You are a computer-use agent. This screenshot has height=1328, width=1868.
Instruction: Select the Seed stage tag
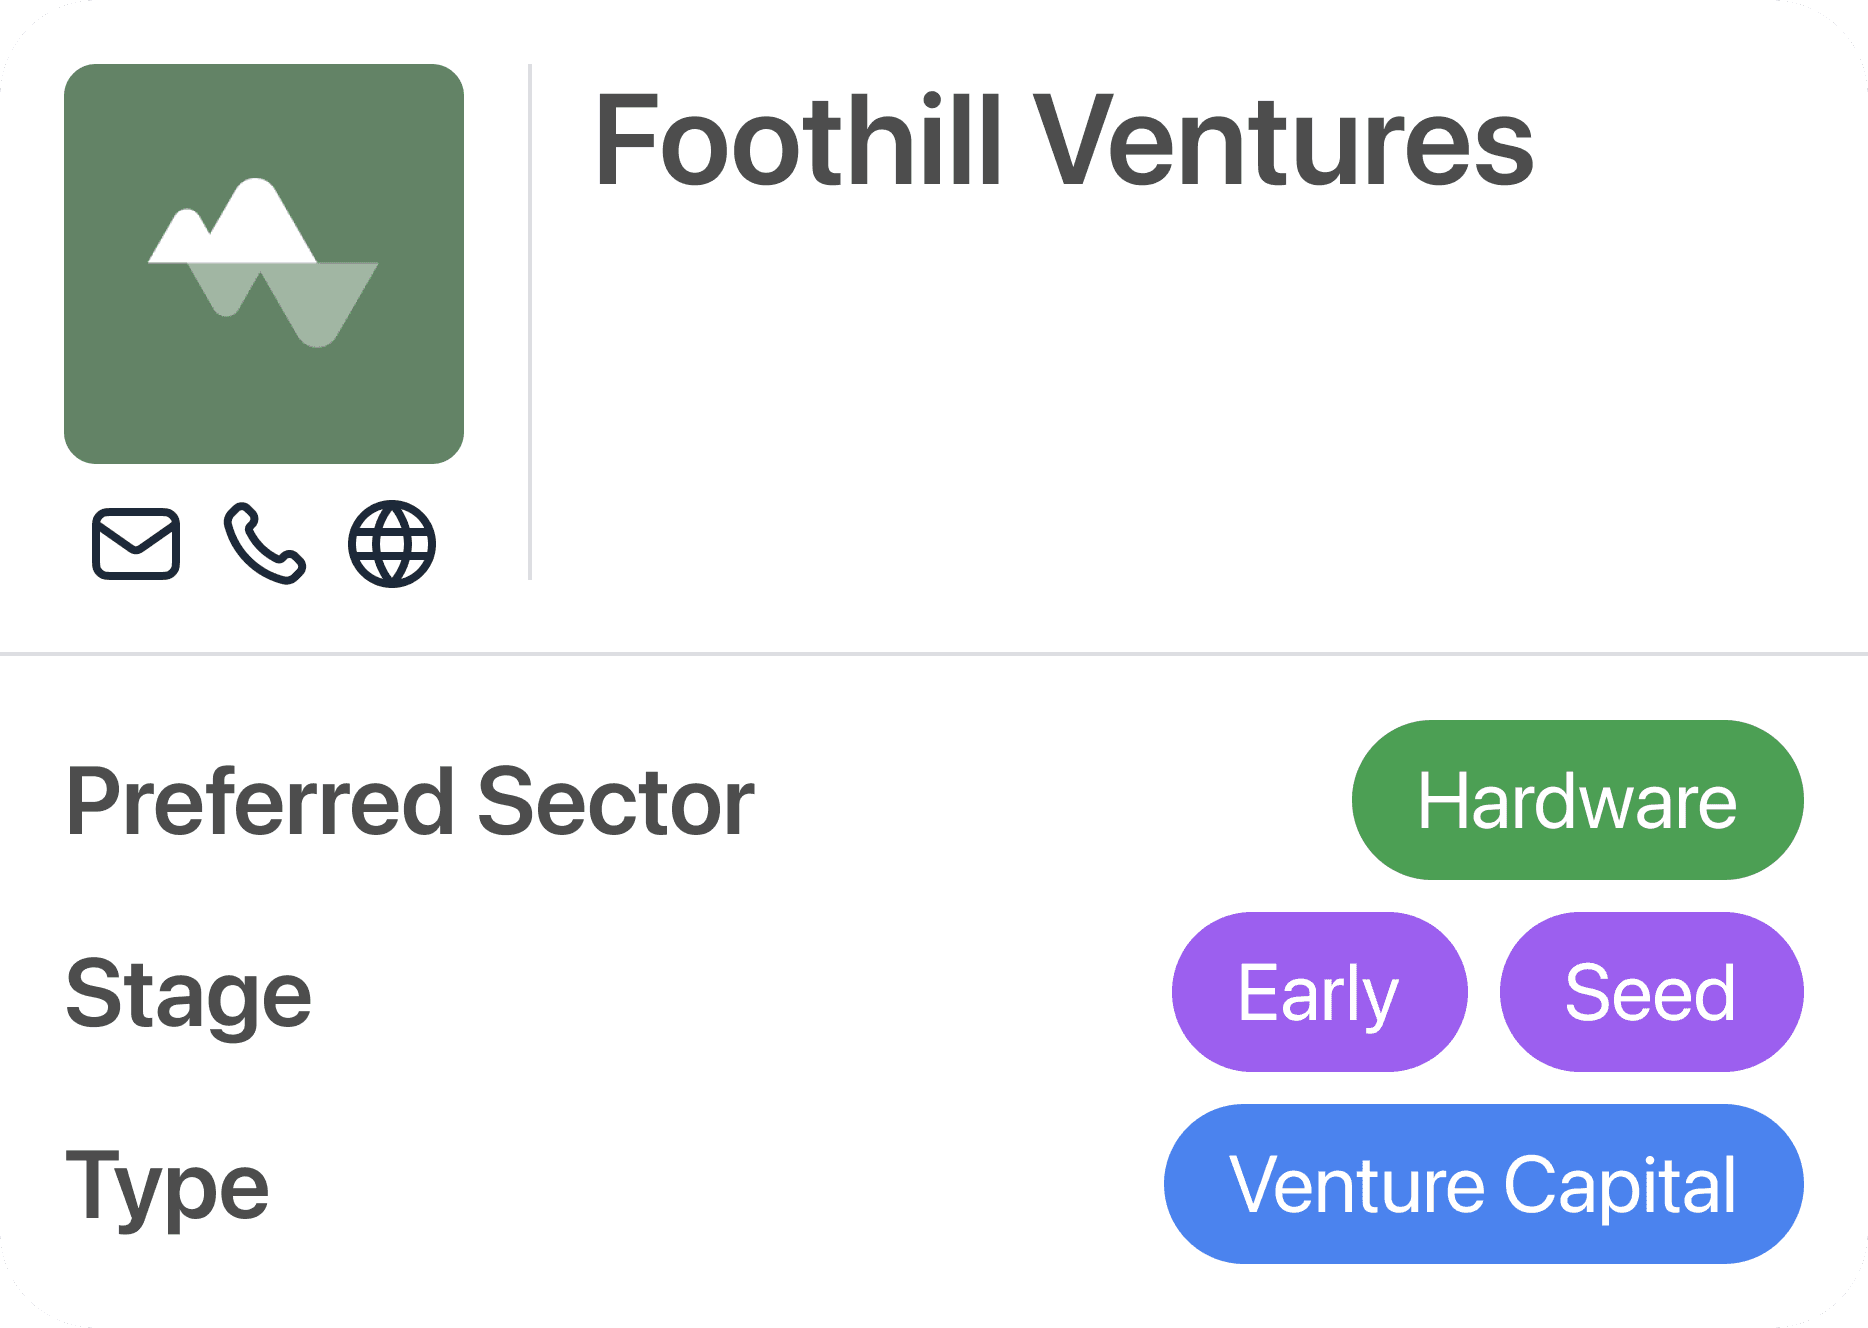point(1651,992)
